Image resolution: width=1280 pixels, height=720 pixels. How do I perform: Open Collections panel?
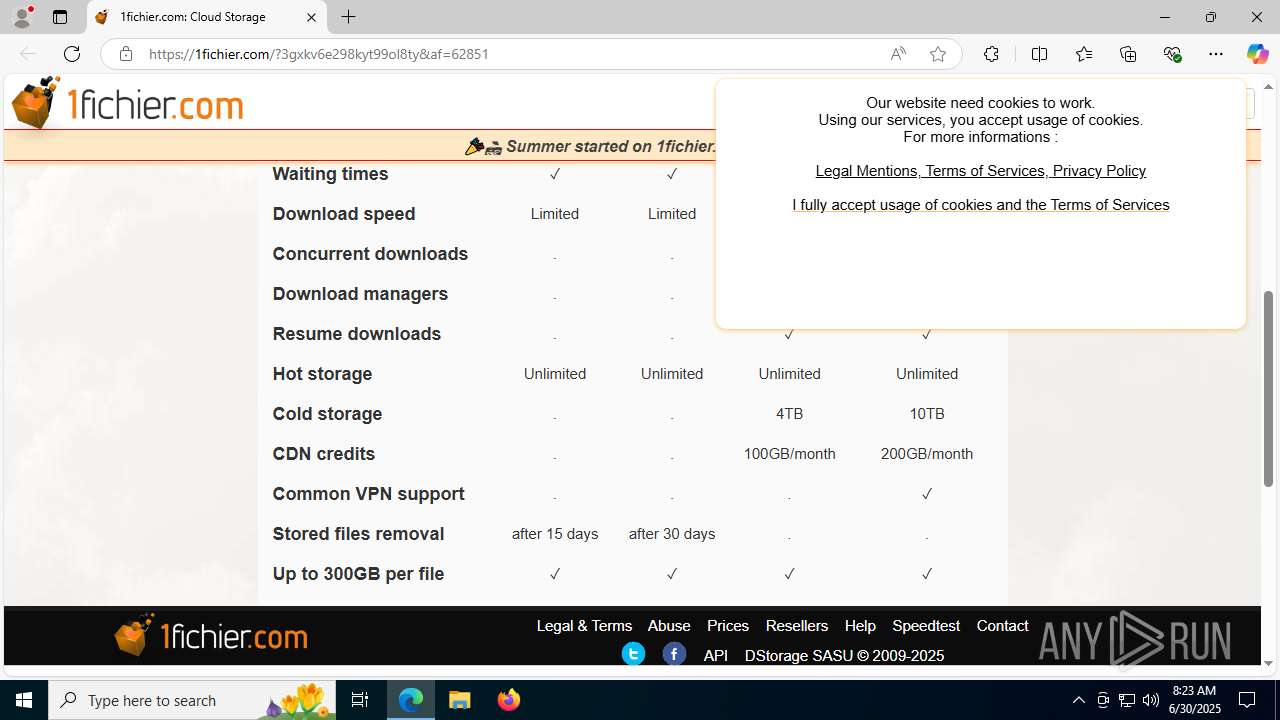click(x=1128, y=54)
